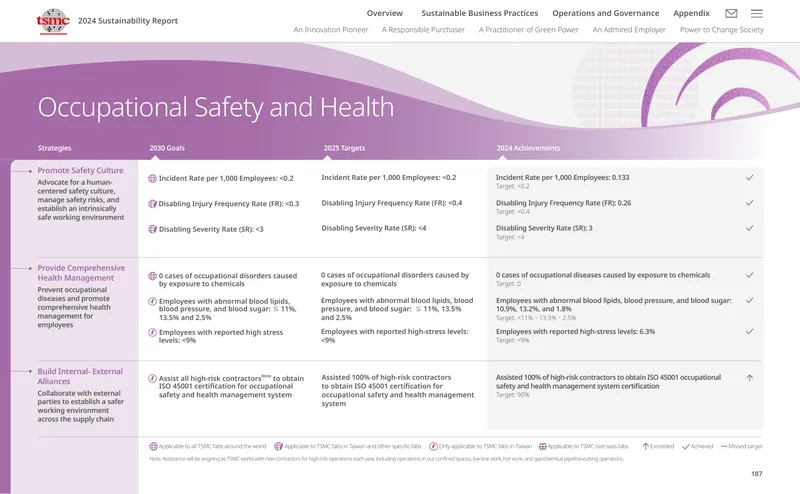Click the Missed target dash legend icon
The width and height of the screenshot is (800, 494).
pyautogui.click(x=724, y=447)
